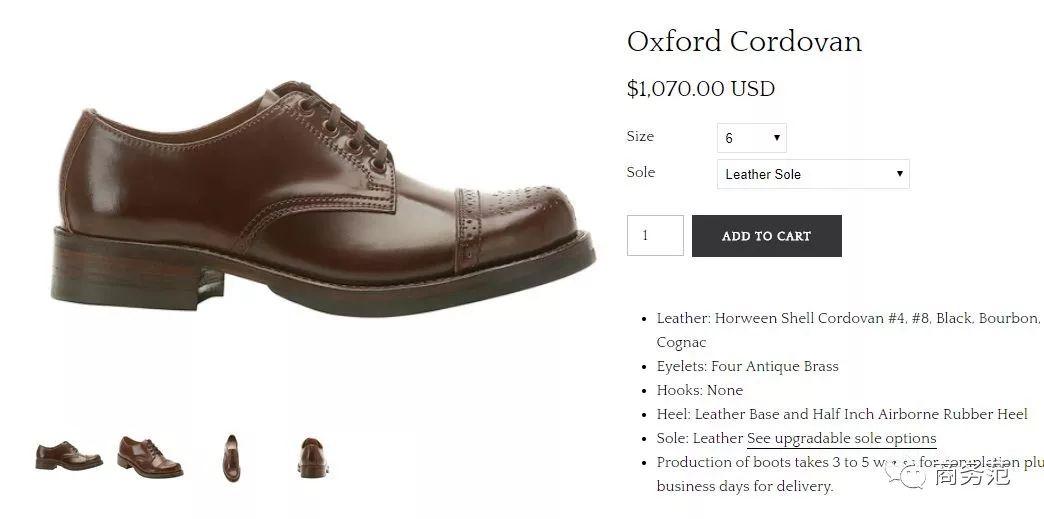Image resolution: width=1044 pixels, height=519 pixels.
Task: Select the third top-view shoe thumbnail
Action: tap(231, 458)
